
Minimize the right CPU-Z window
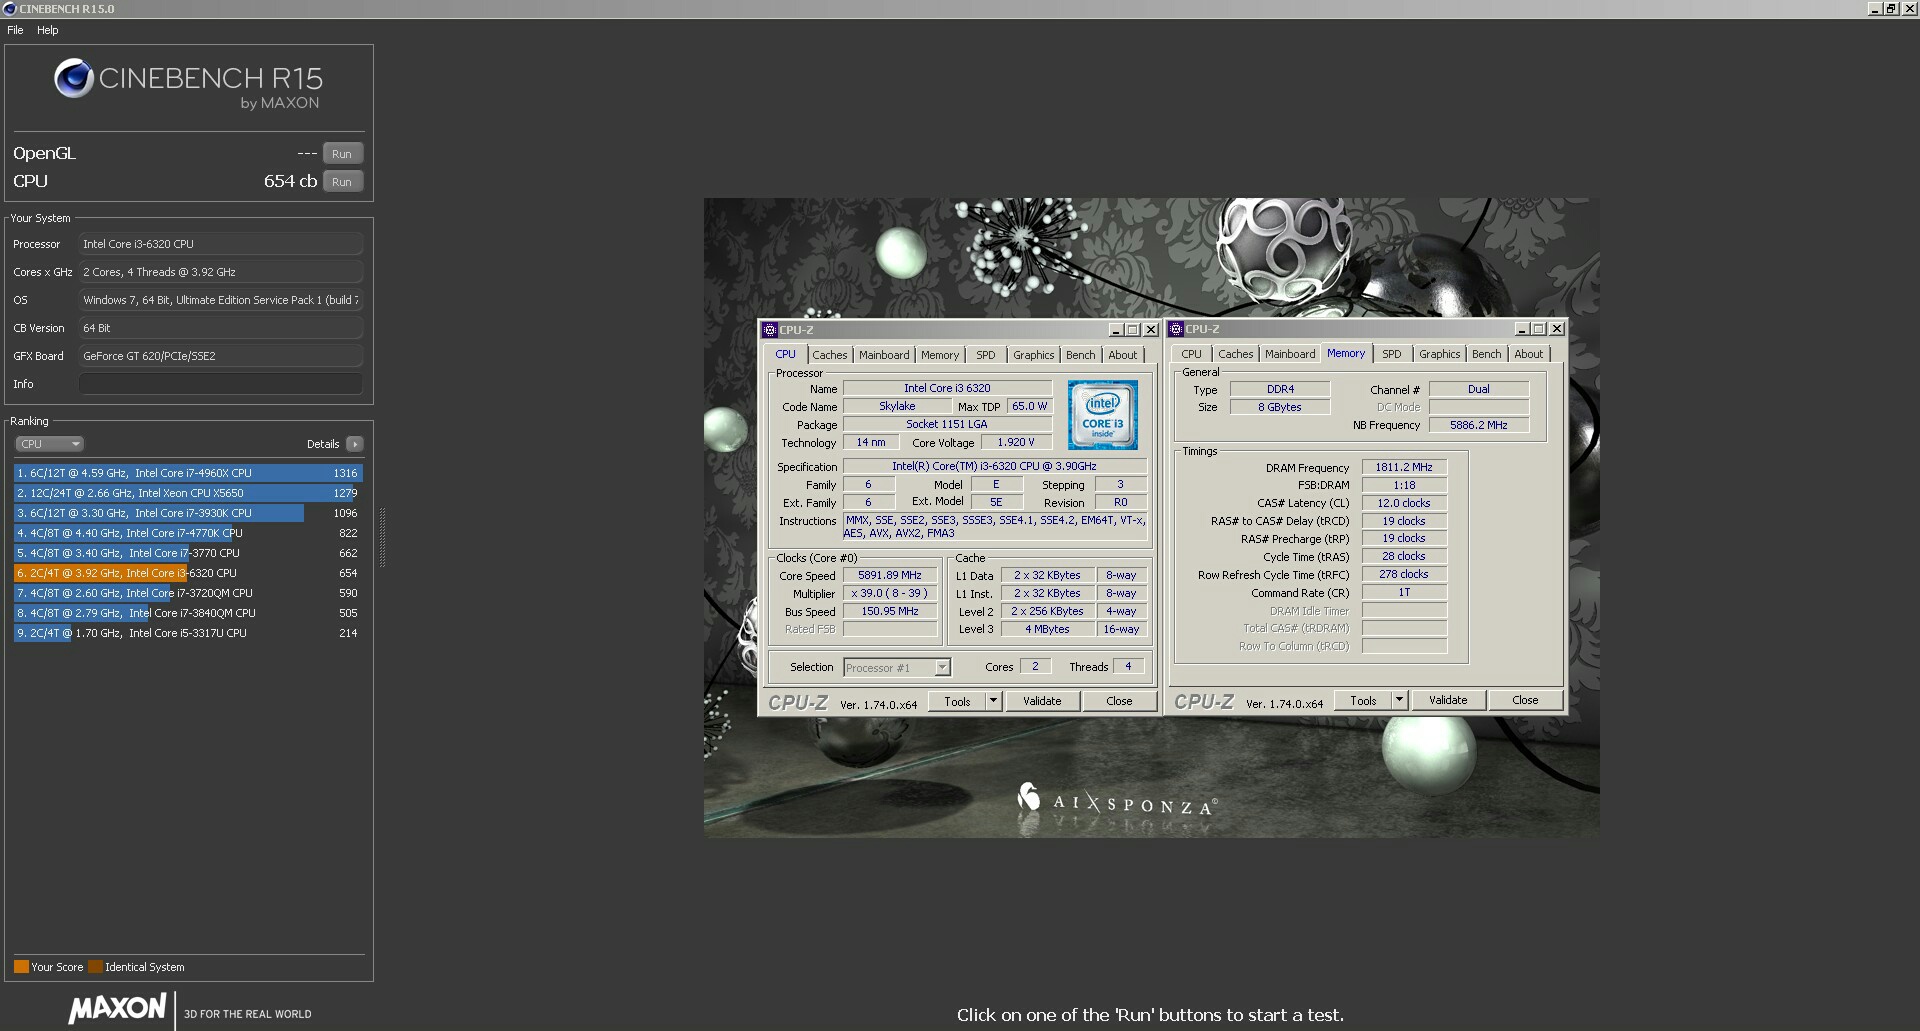coord(1522,329)
